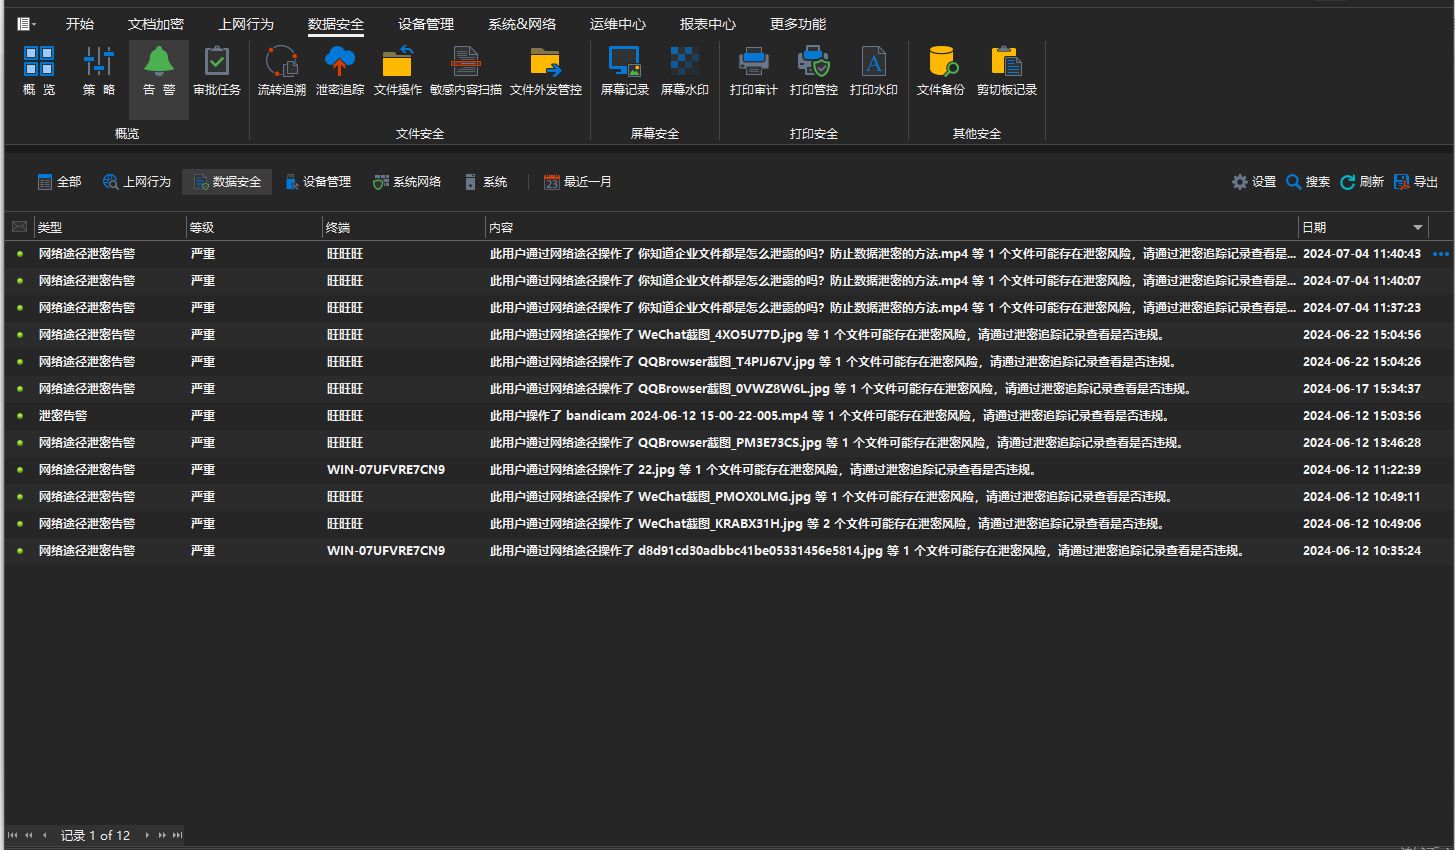Image resolution: width=1455 pixels, height=850 pixels.
Task: Open 敏感内容扫描 sensitive content scan
Action: [x=466, y=71]
